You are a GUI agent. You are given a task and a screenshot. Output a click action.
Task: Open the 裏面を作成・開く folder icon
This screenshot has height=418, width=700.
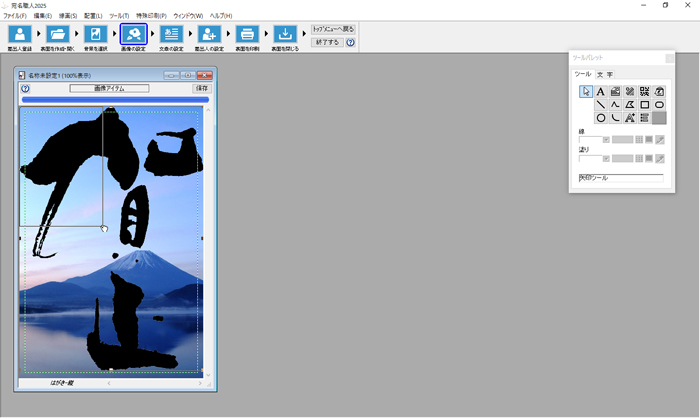coord(57,35)
